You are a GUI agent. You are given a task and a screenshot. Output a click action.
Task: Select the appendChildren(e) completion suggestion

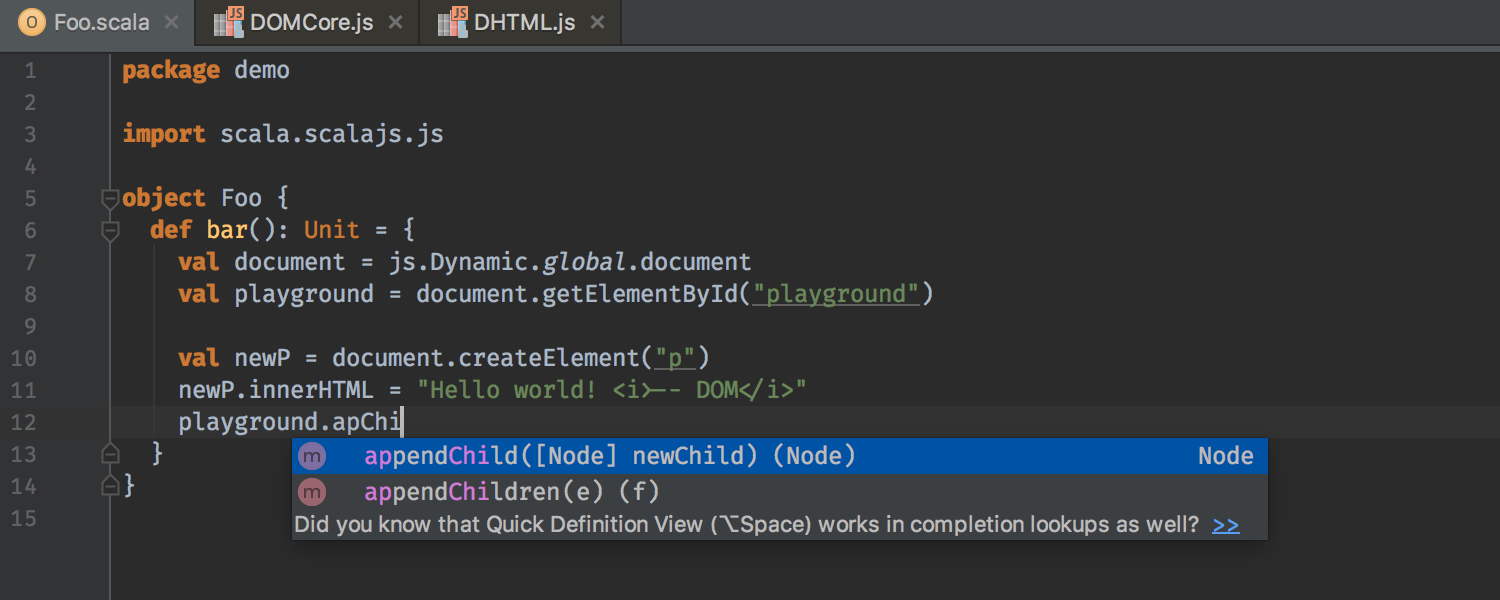tap(780, 491)
